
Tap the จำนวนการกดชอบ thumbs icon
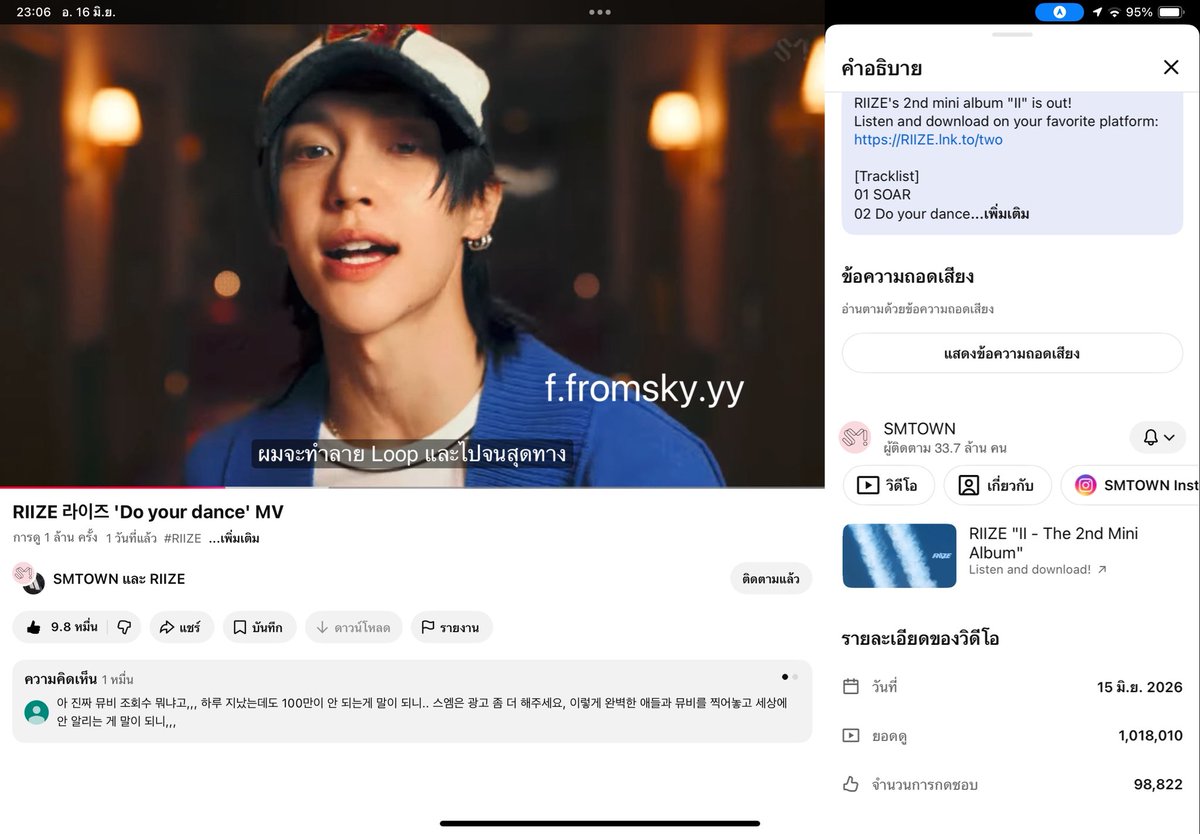(851, 784)
